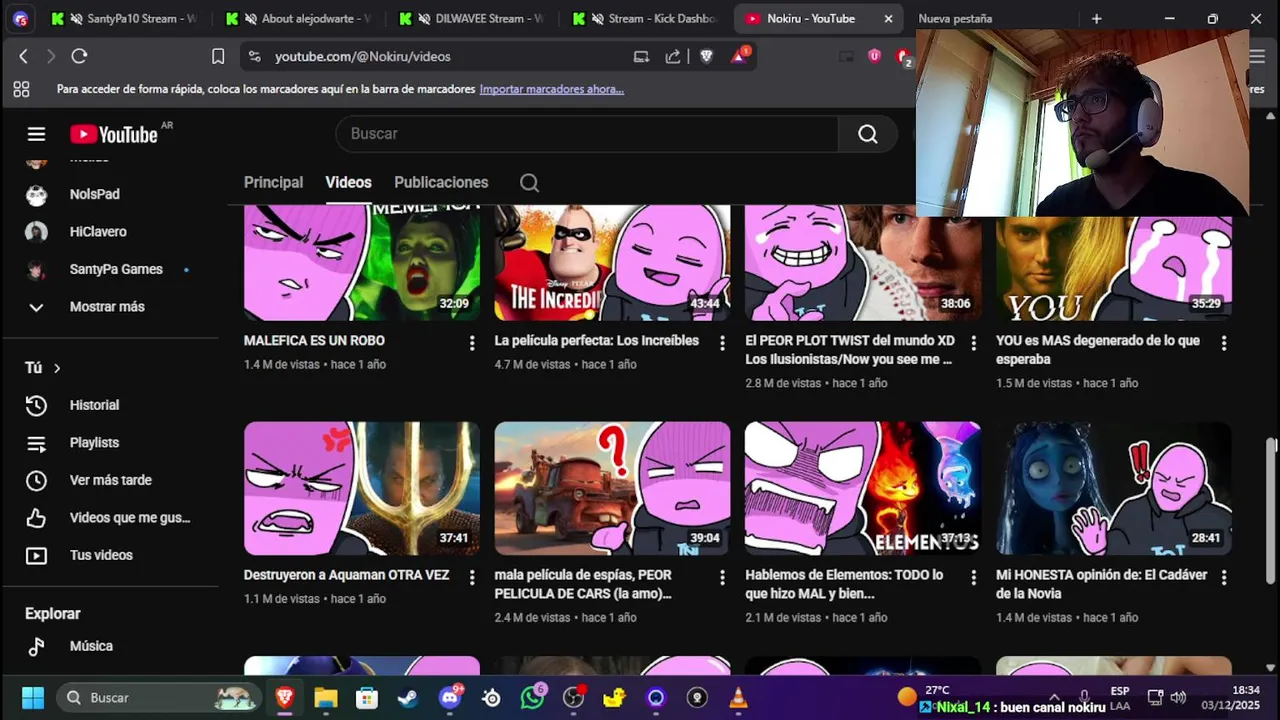This screenshot has width=1280, height=720.
Task: Open File Explorer from the taskbar
Action: click(x=326, y=697)
